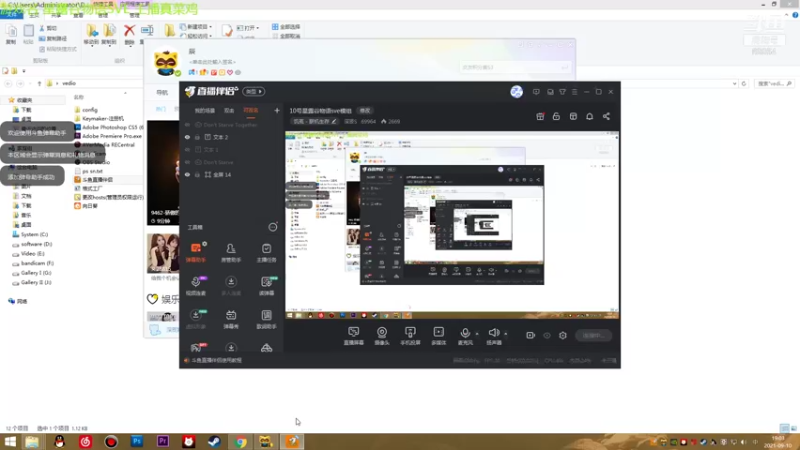Open the raccoon avatar in the YY window
Viewport: 800px width, 450px height.
click(166, 62)
